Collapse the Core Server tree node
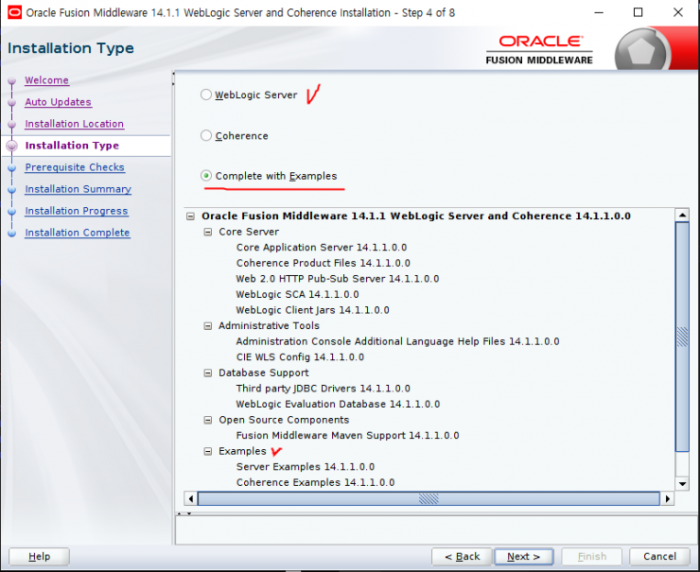Image resolution: width=700 pixels, height=572 pixels. [x=208, y=232]
